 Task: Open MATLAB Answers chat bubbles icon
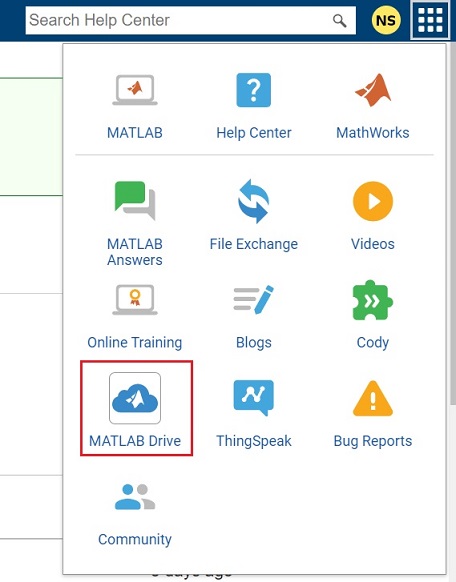(135, 200)
